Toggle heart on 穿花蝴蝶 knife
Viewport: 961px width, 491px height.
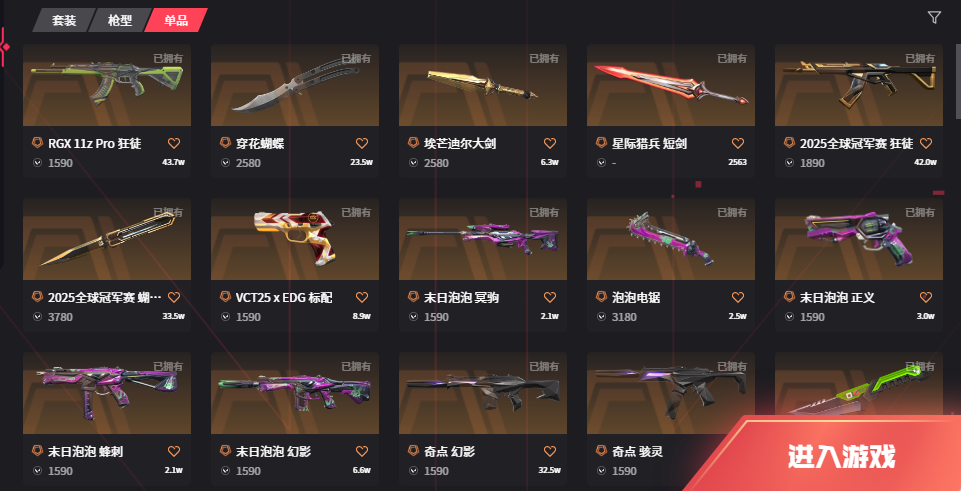pos(362,143)
